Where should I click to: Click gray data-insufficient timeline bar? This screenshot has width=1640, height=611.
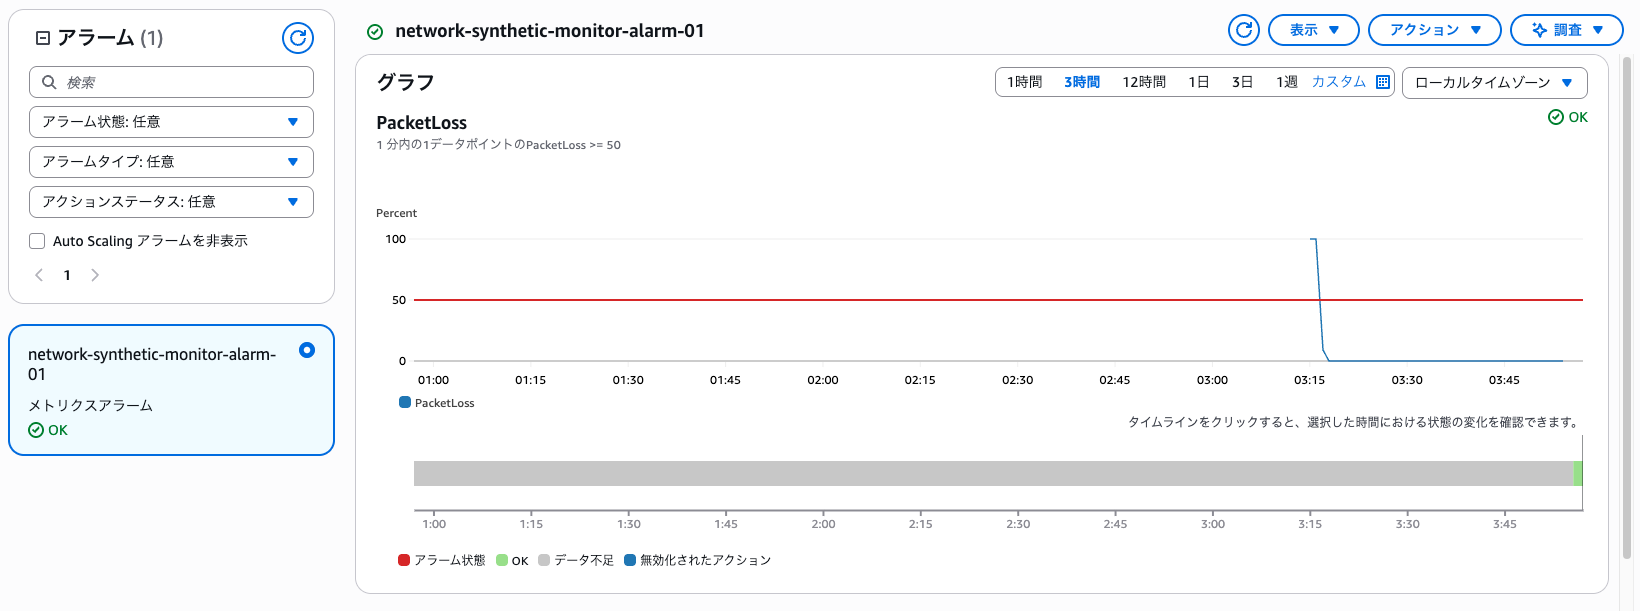tap(993, 473)
